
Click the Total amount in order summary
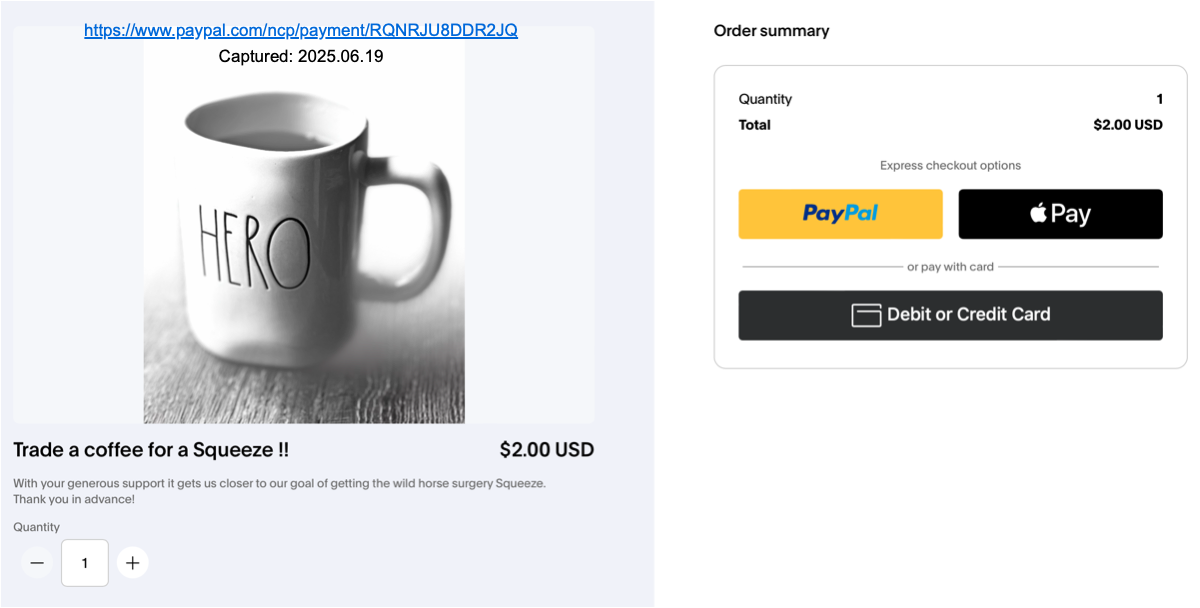tap(1127, 125)
